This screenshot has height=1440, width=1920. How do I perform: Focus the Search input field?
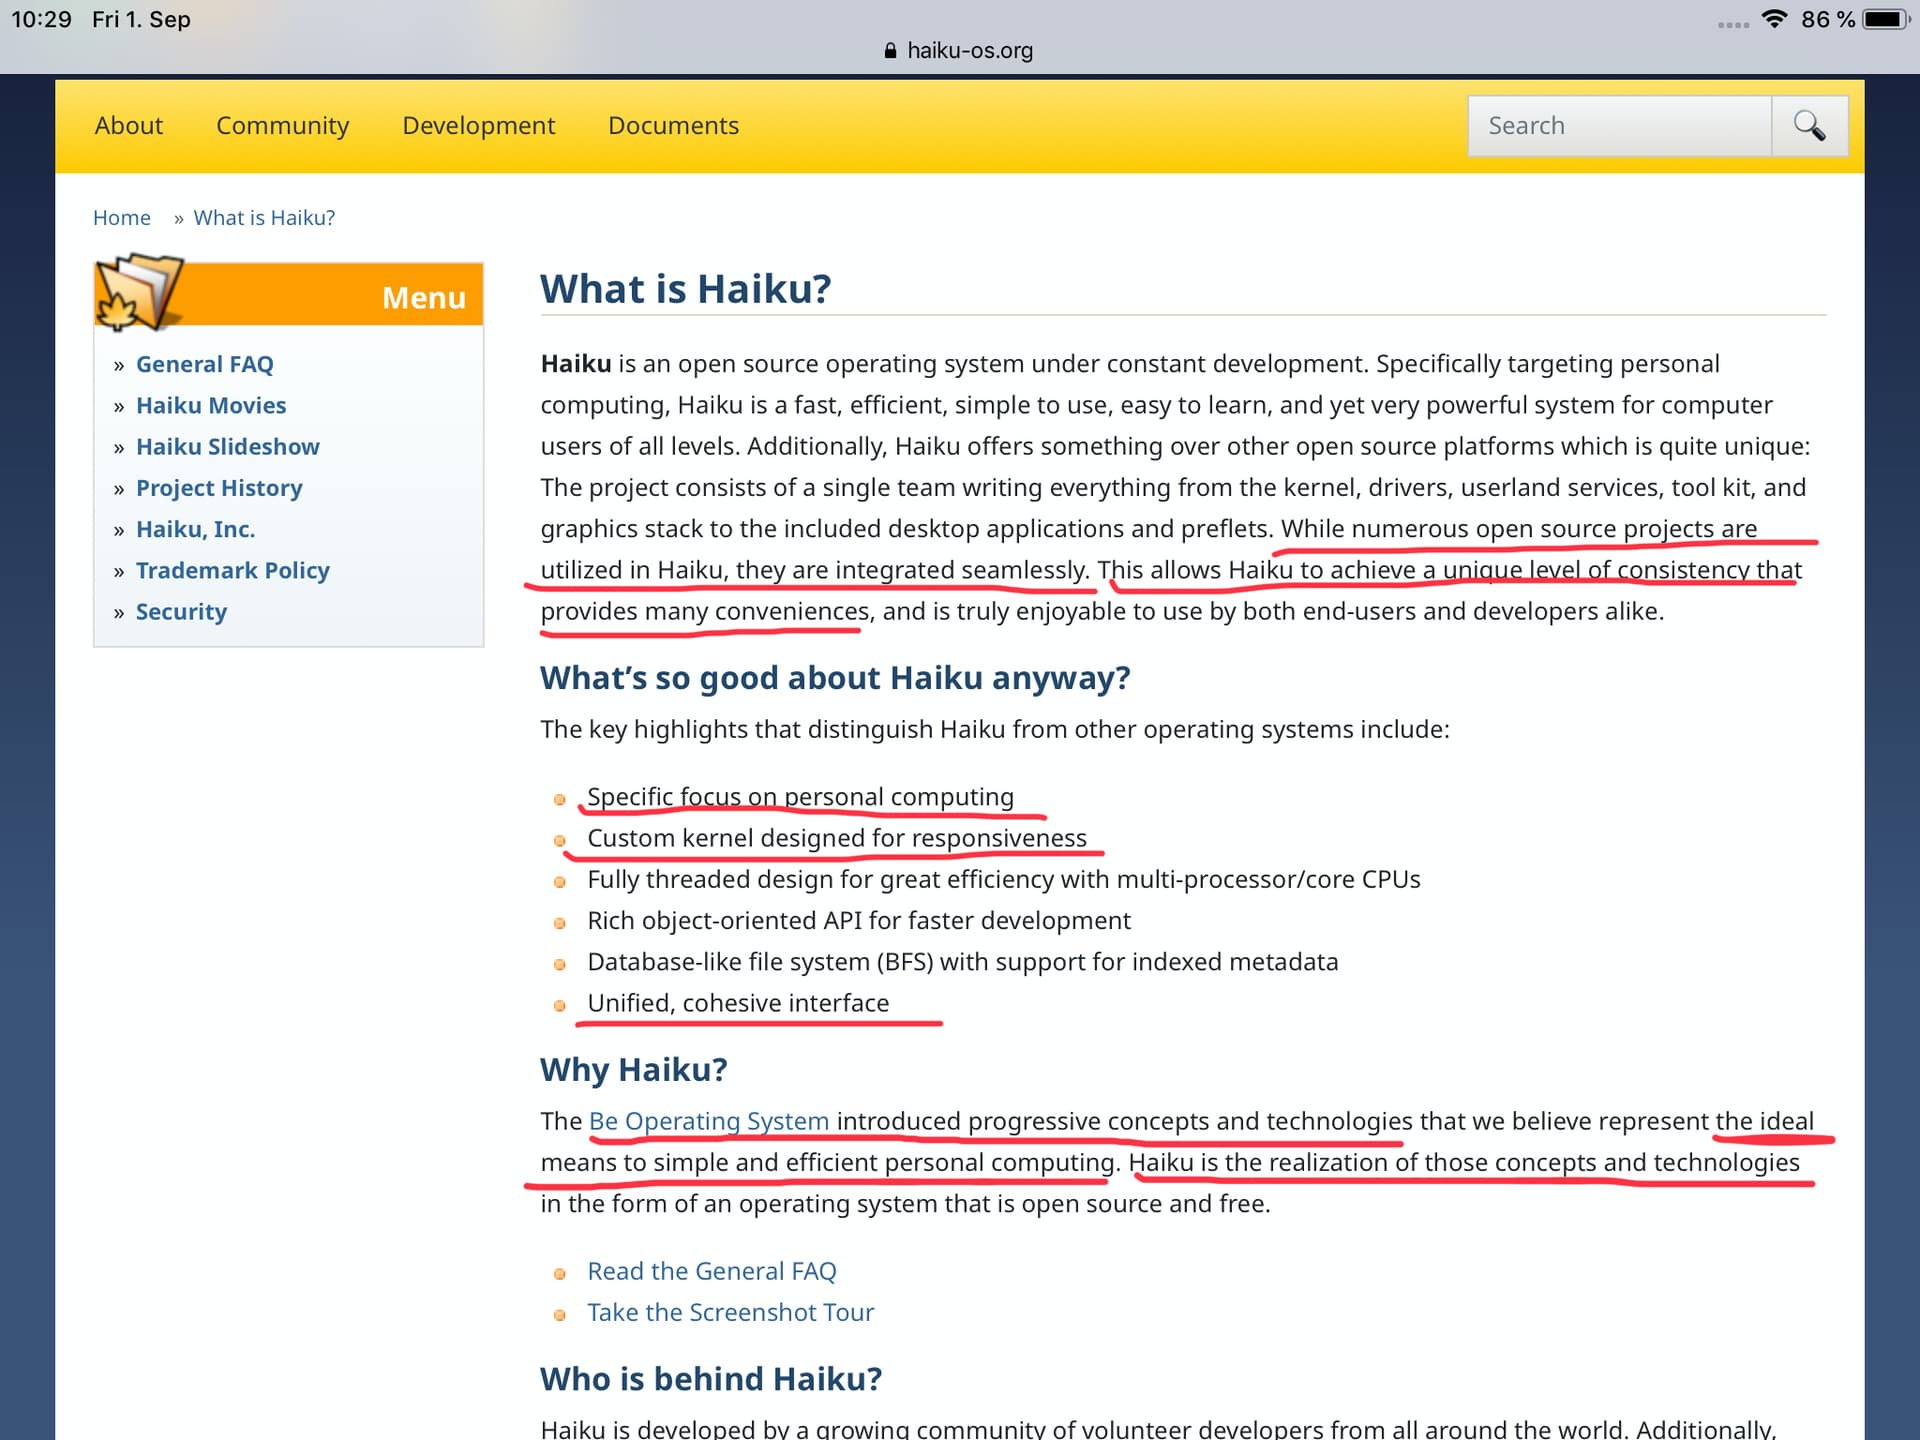coord(1619,126)
